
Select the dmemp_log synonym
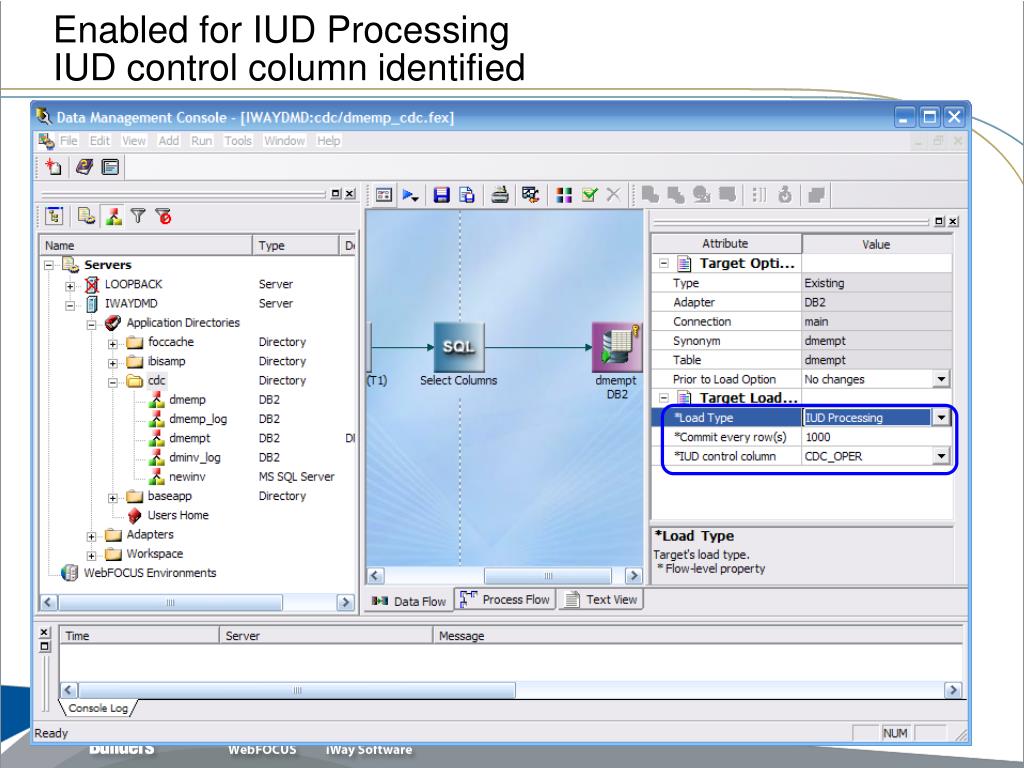pos(198,419)
